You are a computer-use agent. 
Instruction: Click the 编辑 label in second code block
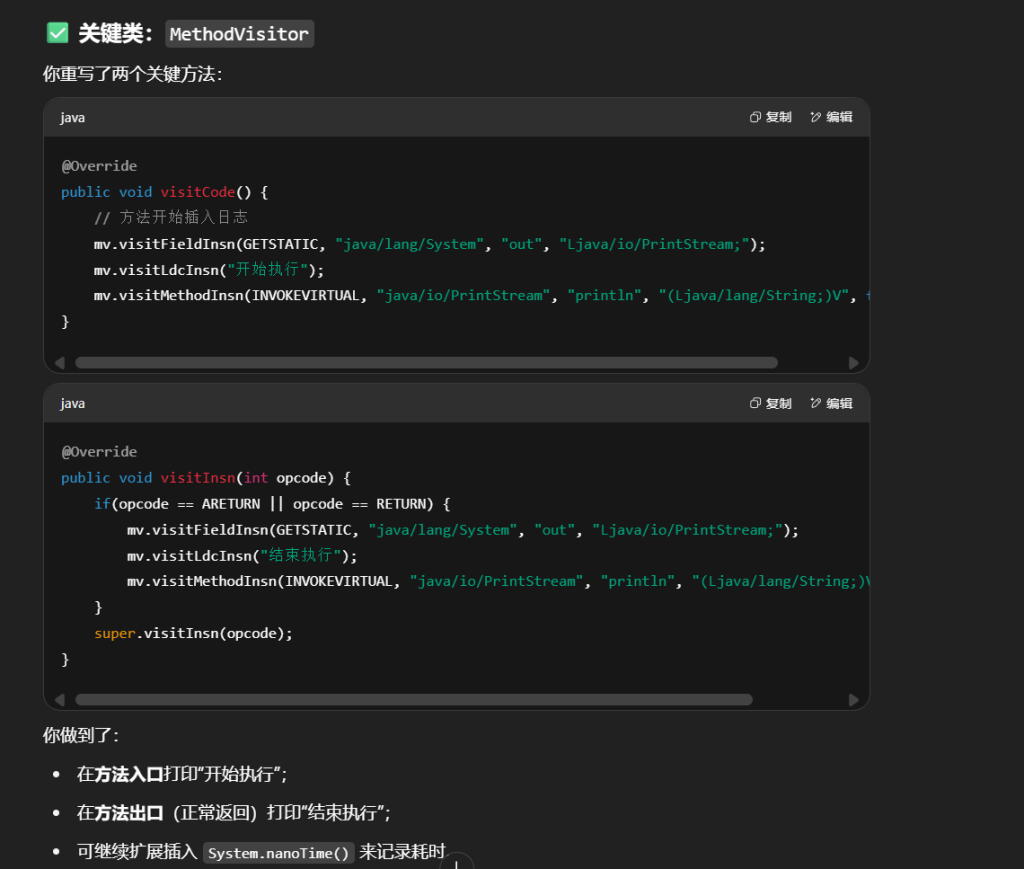[839, 403]
